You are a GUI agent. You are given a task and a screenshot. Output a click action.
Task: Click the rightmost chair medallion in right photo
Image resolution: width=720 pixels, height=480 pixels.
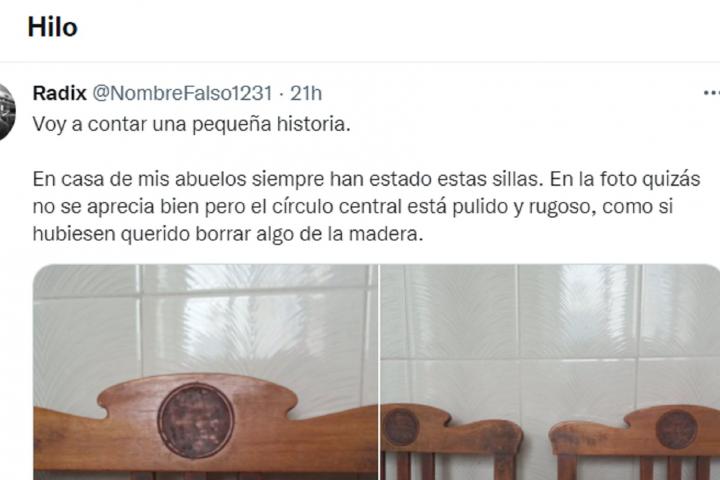pyautogui.click(x=676, y=429)
